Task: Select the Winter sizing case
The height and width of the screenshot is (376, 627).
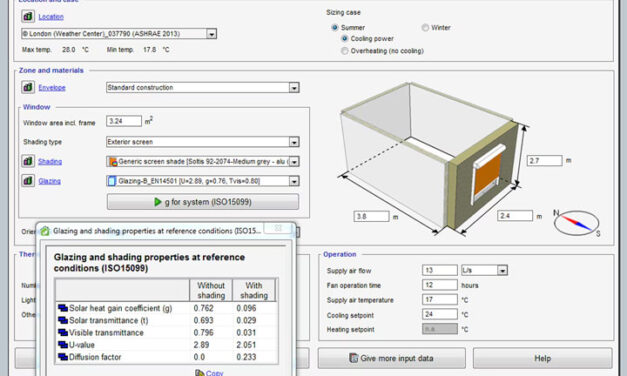Action: 425,27
